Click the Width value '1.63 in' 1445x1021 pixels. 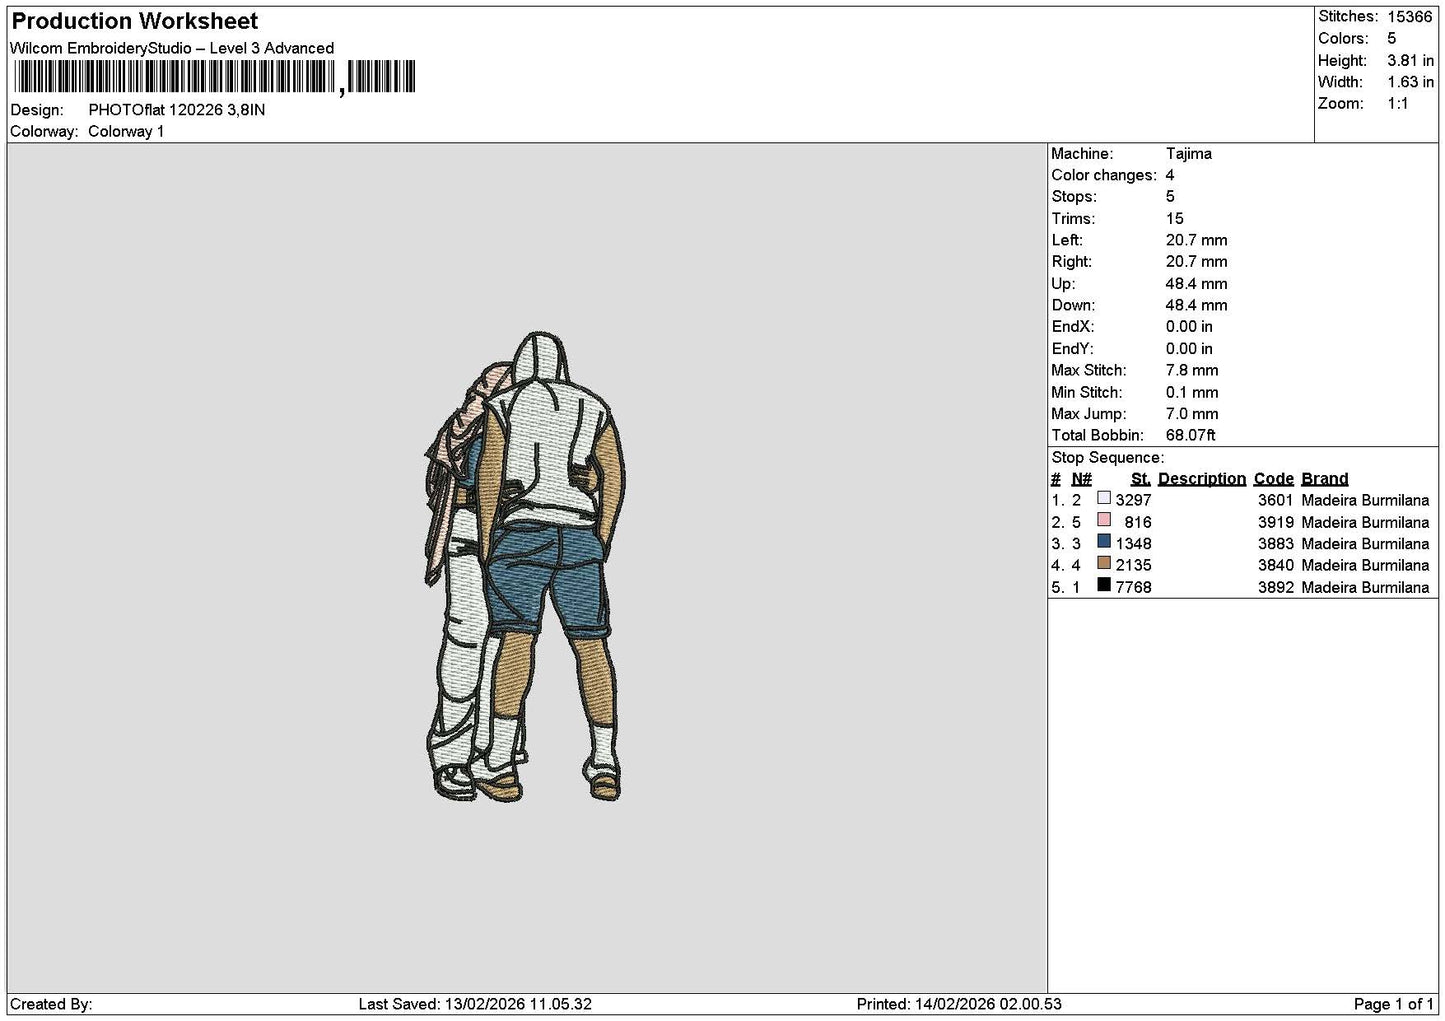tap(1410, 82)
